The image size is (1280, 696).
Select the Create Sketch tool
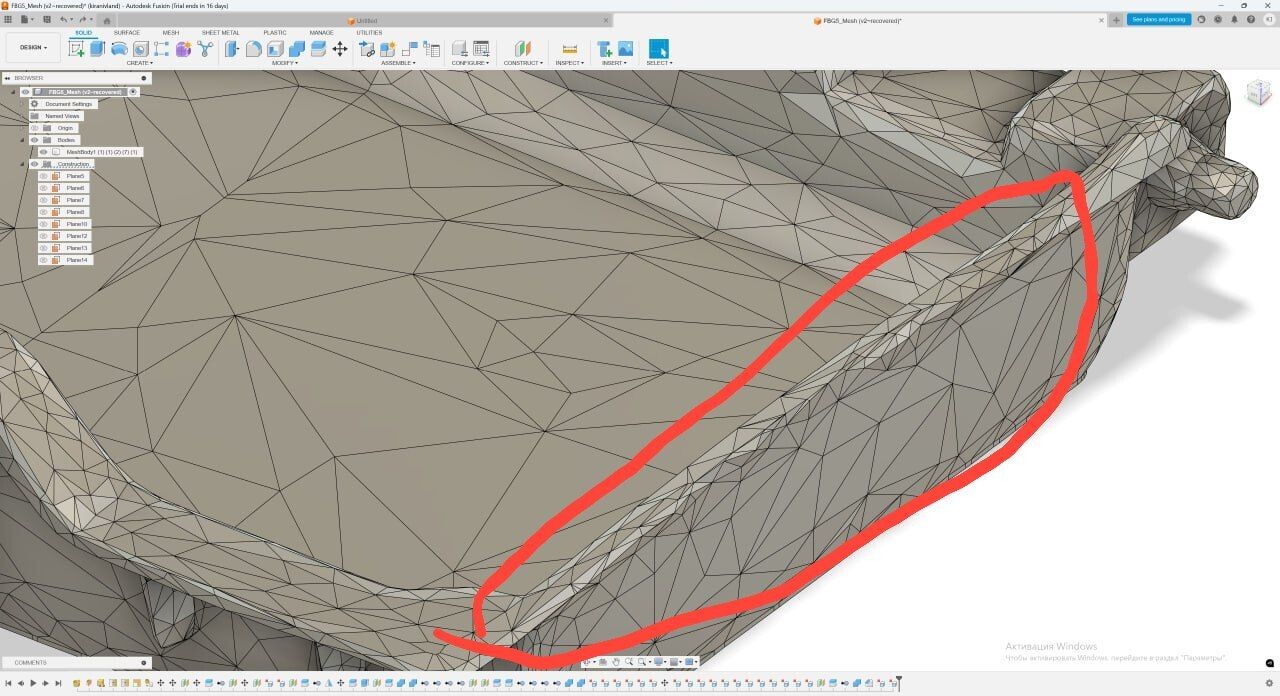point(76,48)
